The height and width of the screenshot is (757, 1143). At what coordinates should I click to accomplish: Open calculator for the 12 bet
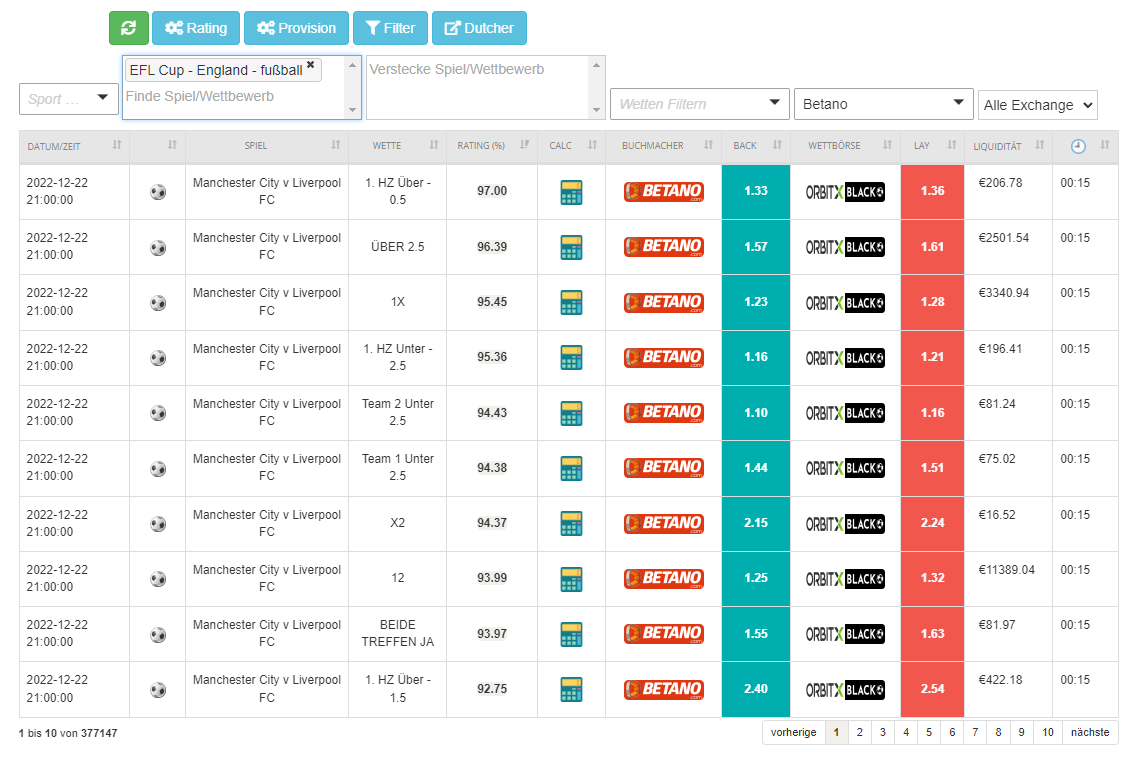coord(572,578)
